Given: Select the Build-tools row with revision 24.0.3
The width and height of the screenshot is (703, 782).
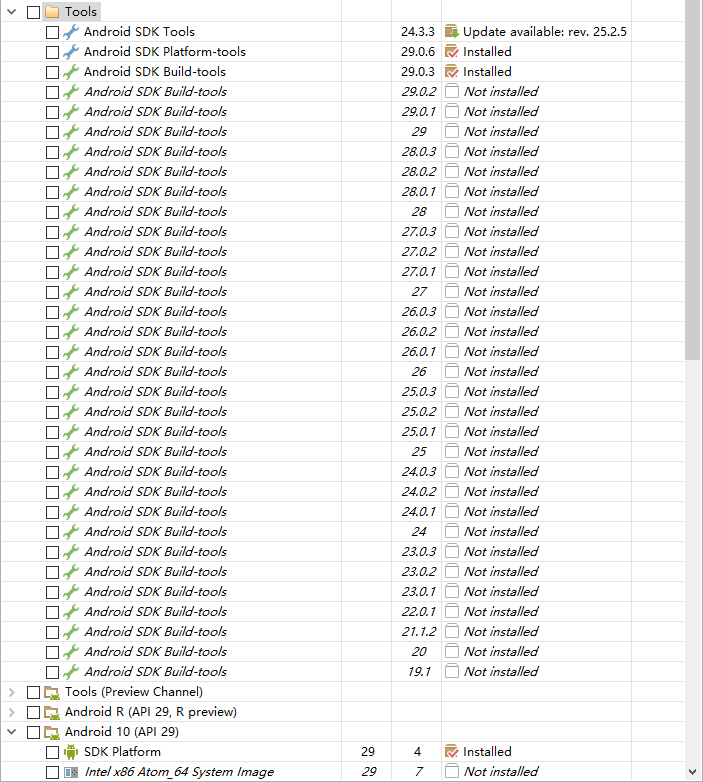Looking at the screenshot, I should click(x=343, y=472).
